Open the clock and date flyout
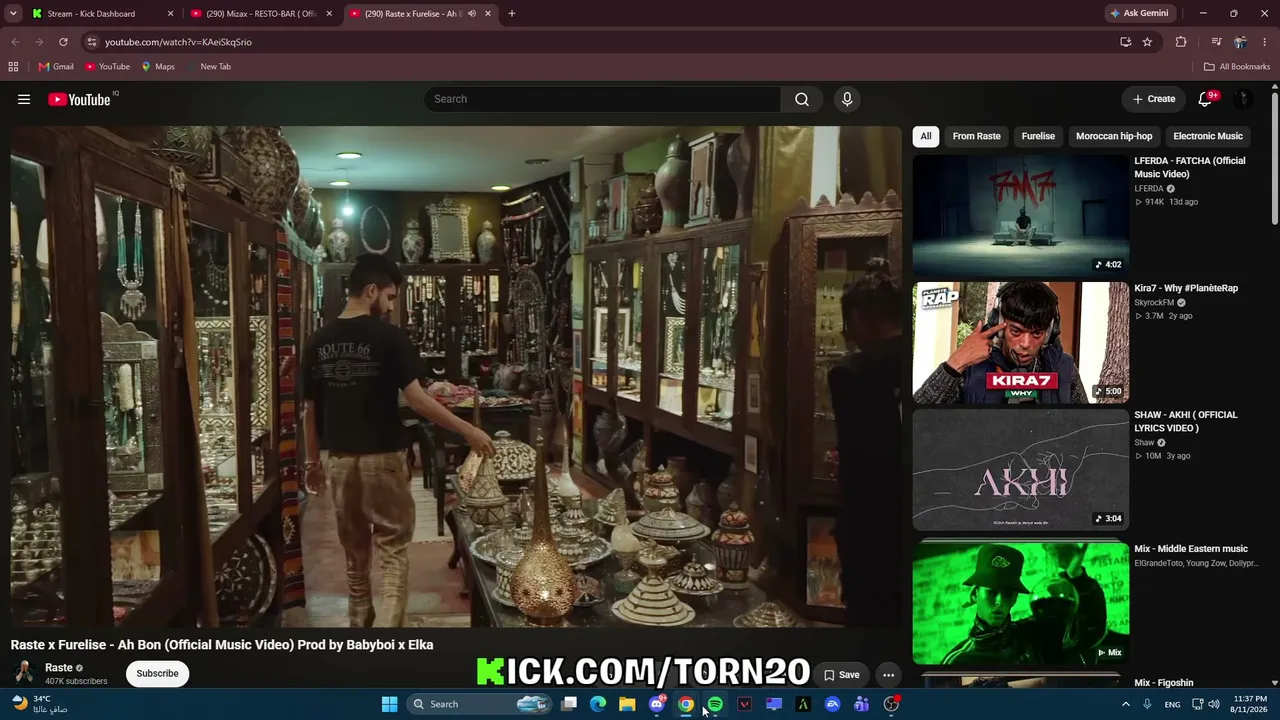 coord(1250,704)
